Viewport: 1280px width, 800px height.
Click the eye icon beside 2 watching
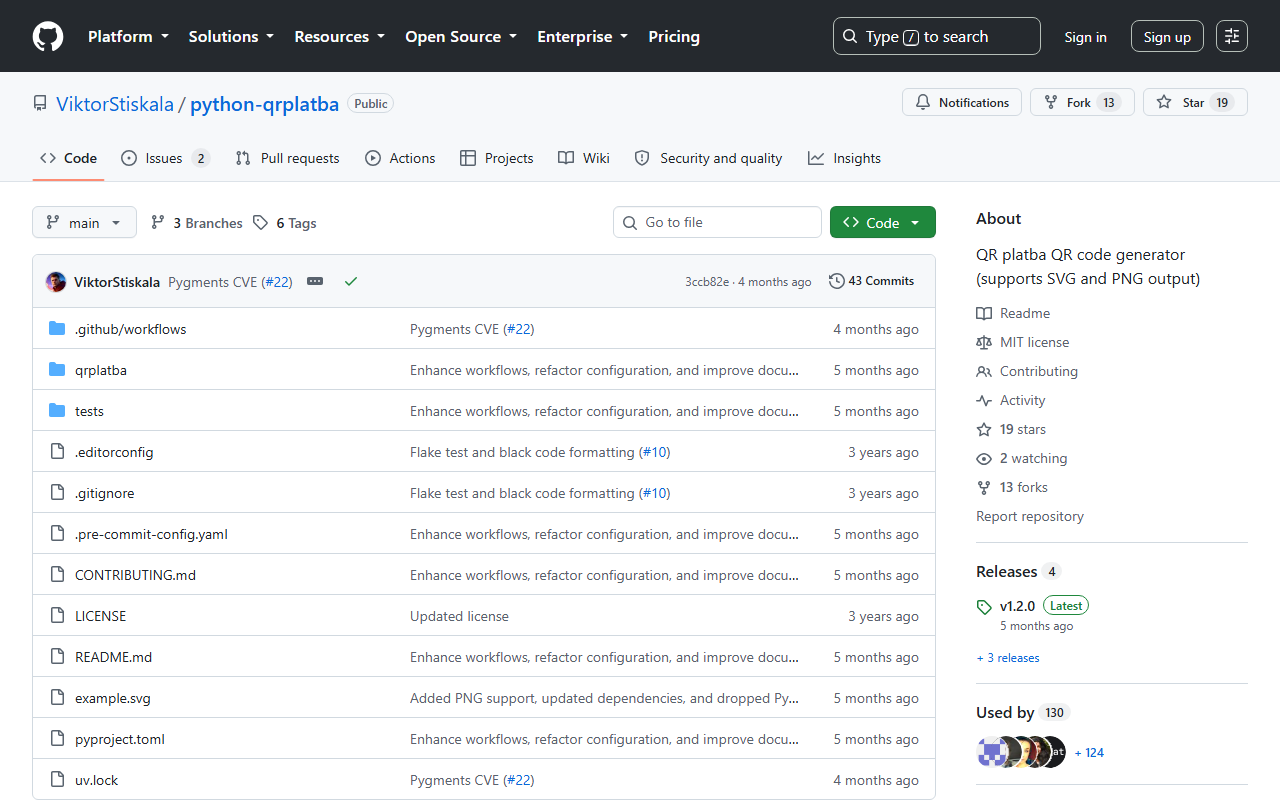coord(984,458)
